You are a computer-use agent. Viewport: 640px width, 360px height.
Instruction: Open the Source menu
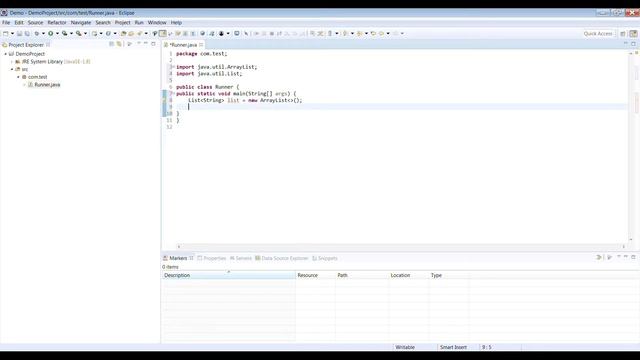35,22
